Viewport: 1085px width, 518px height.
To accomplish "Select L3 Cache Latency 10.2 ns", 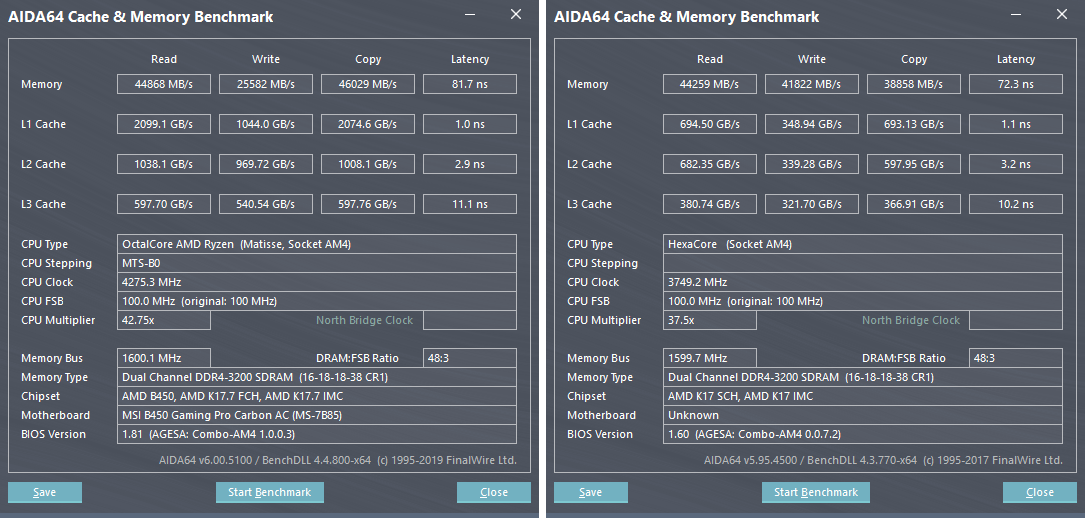I will tap(1016, 204).
